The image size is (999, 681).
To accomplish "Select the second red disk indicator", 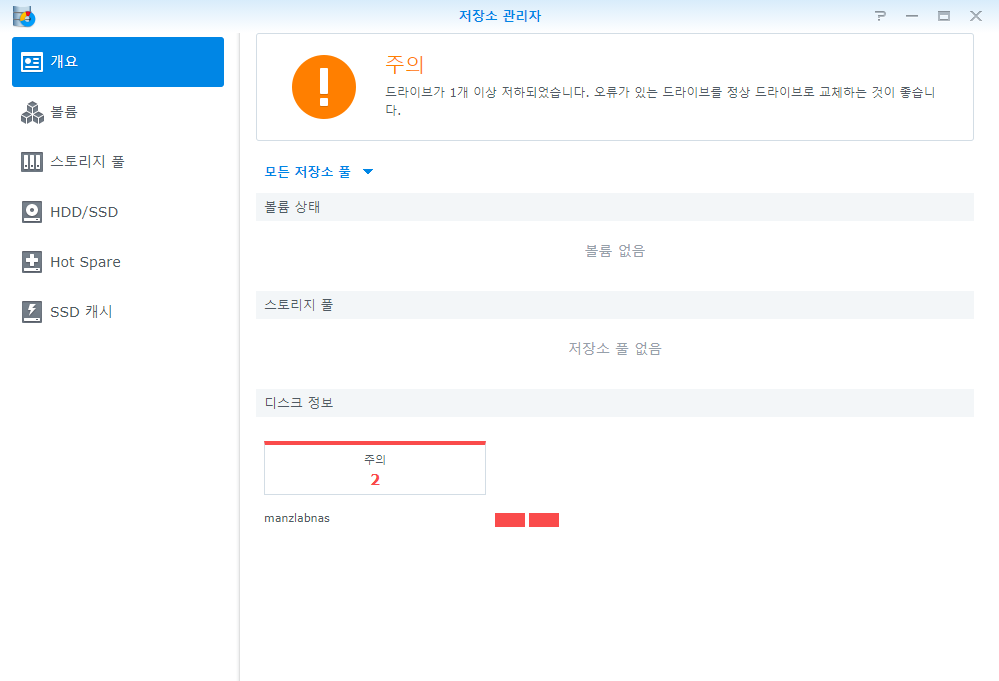I will 544,520.
